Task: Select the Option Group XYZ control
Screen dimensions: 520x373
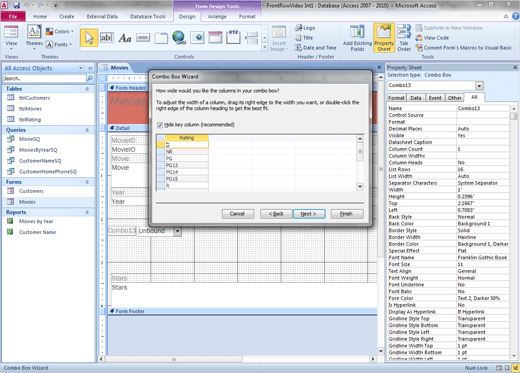Action: point(233,37)
